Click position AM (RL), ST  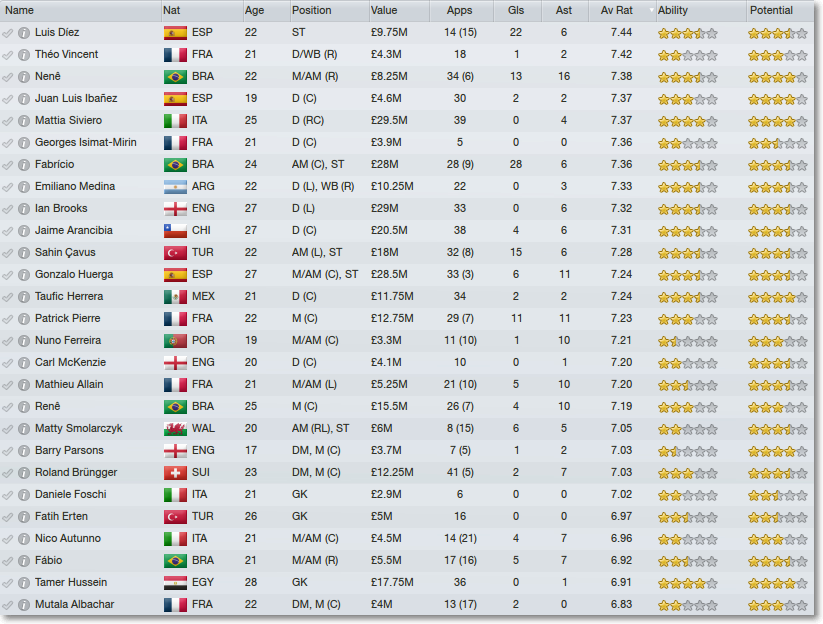(320, 429)
